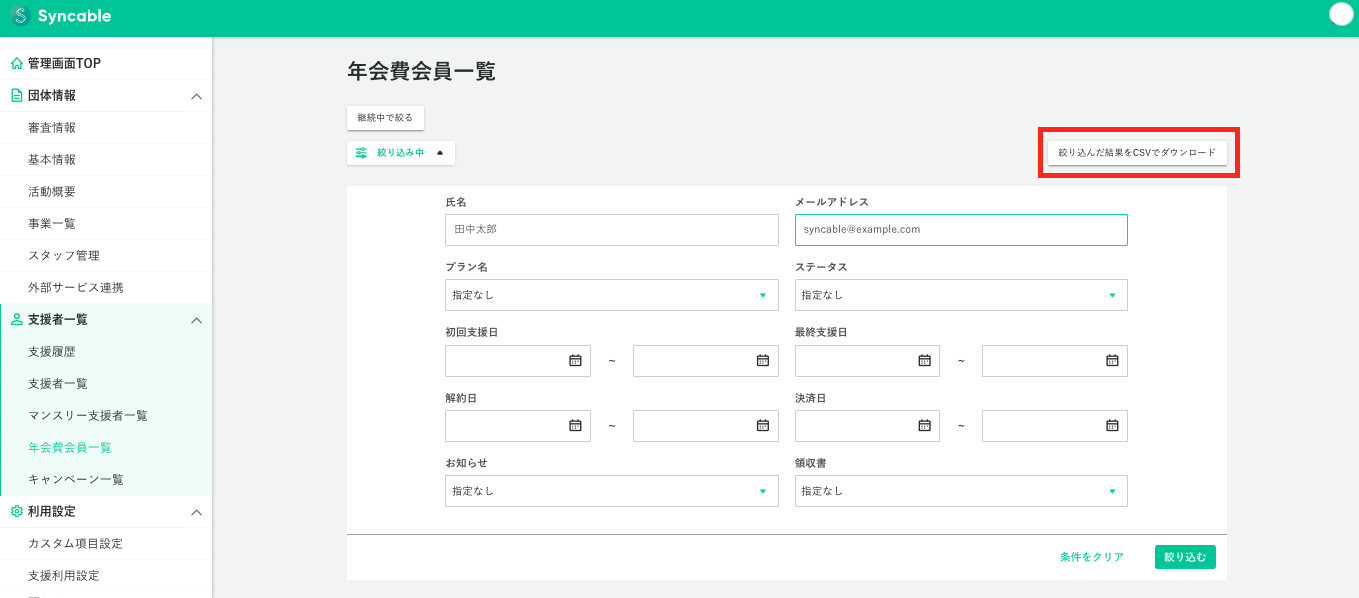Image resolution: width=1359 pixels, height=598 pixels.
Task: Open the プラン名 dropdown
Action: pos(611,295)
